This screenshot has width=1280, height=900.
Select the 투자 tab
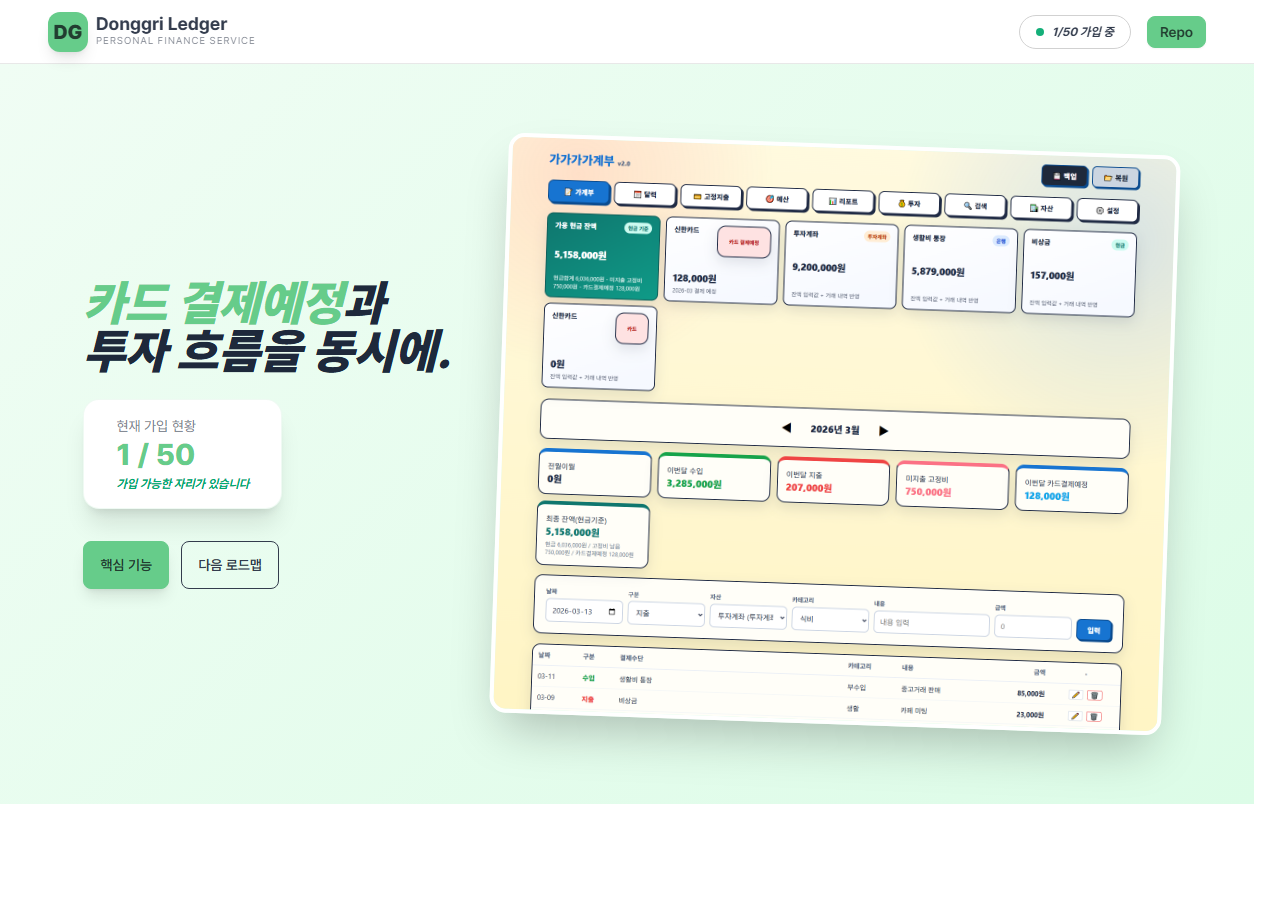point(908,204)
